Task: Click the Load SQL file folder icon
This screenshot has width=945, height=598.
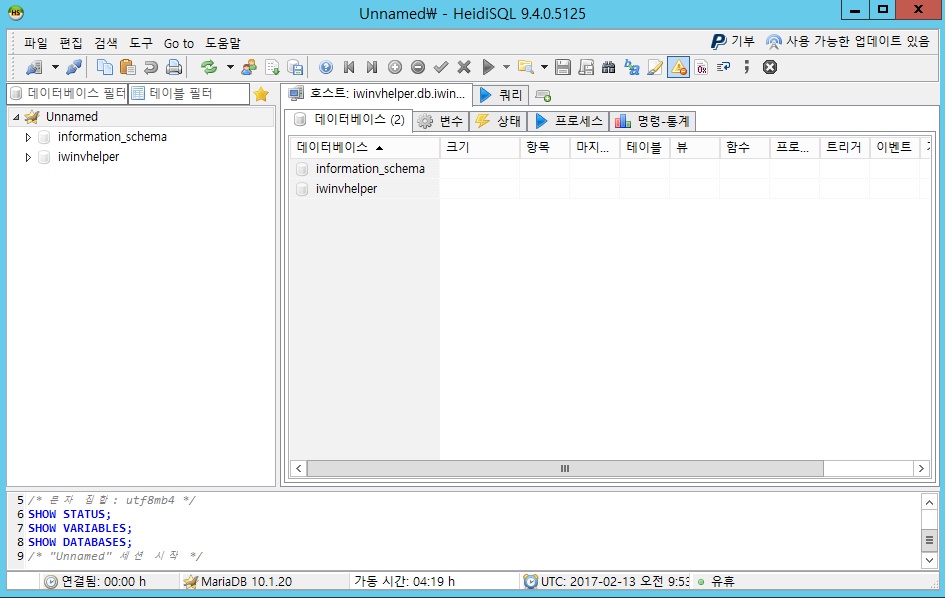Action: click(526, 67)
